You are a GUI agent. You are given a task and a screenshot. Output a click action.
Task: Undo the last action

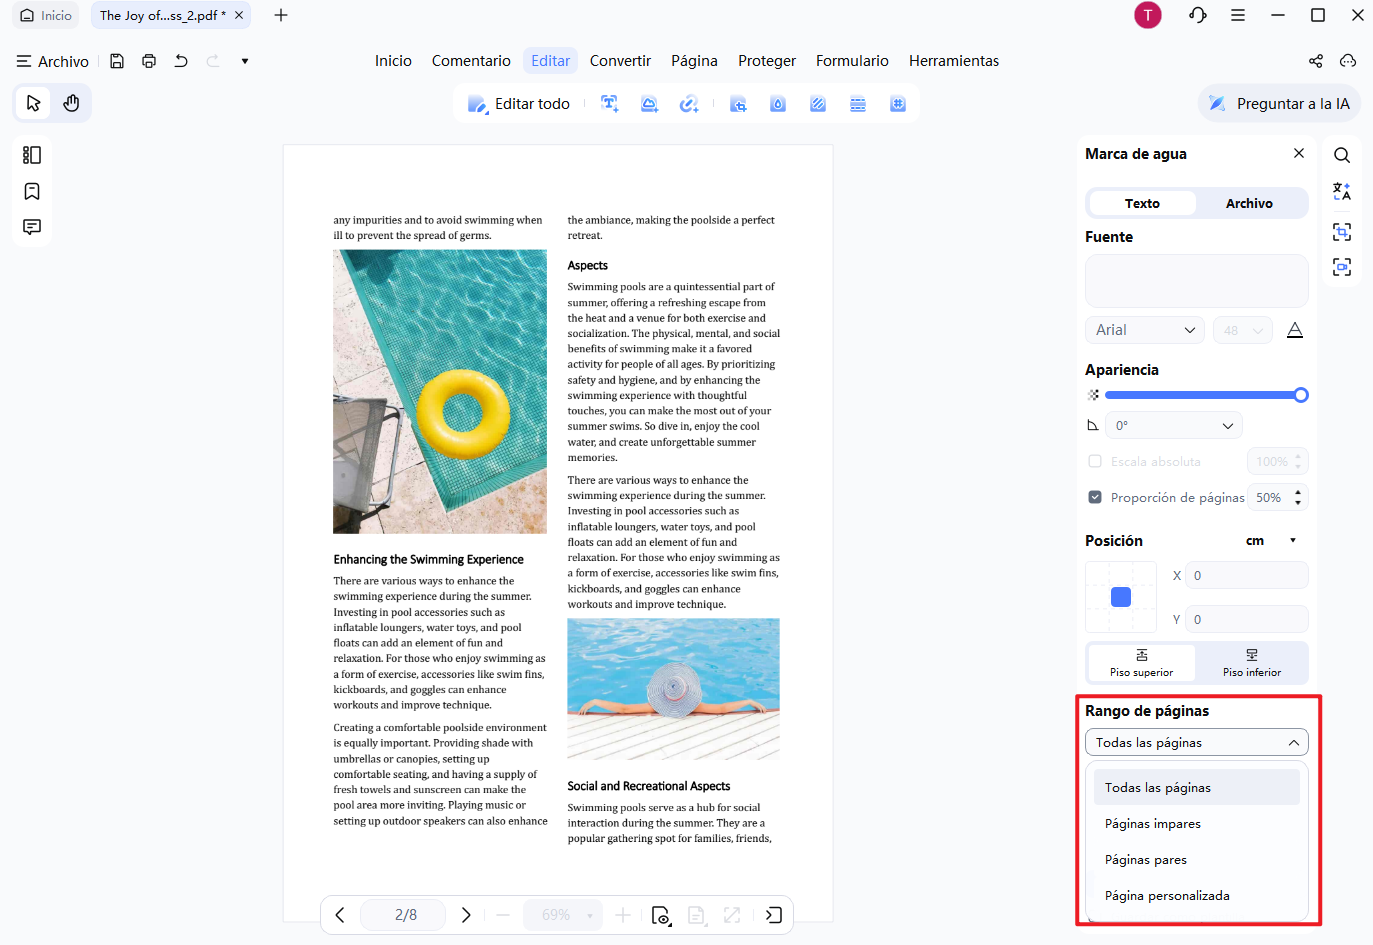tap(181, 61)
